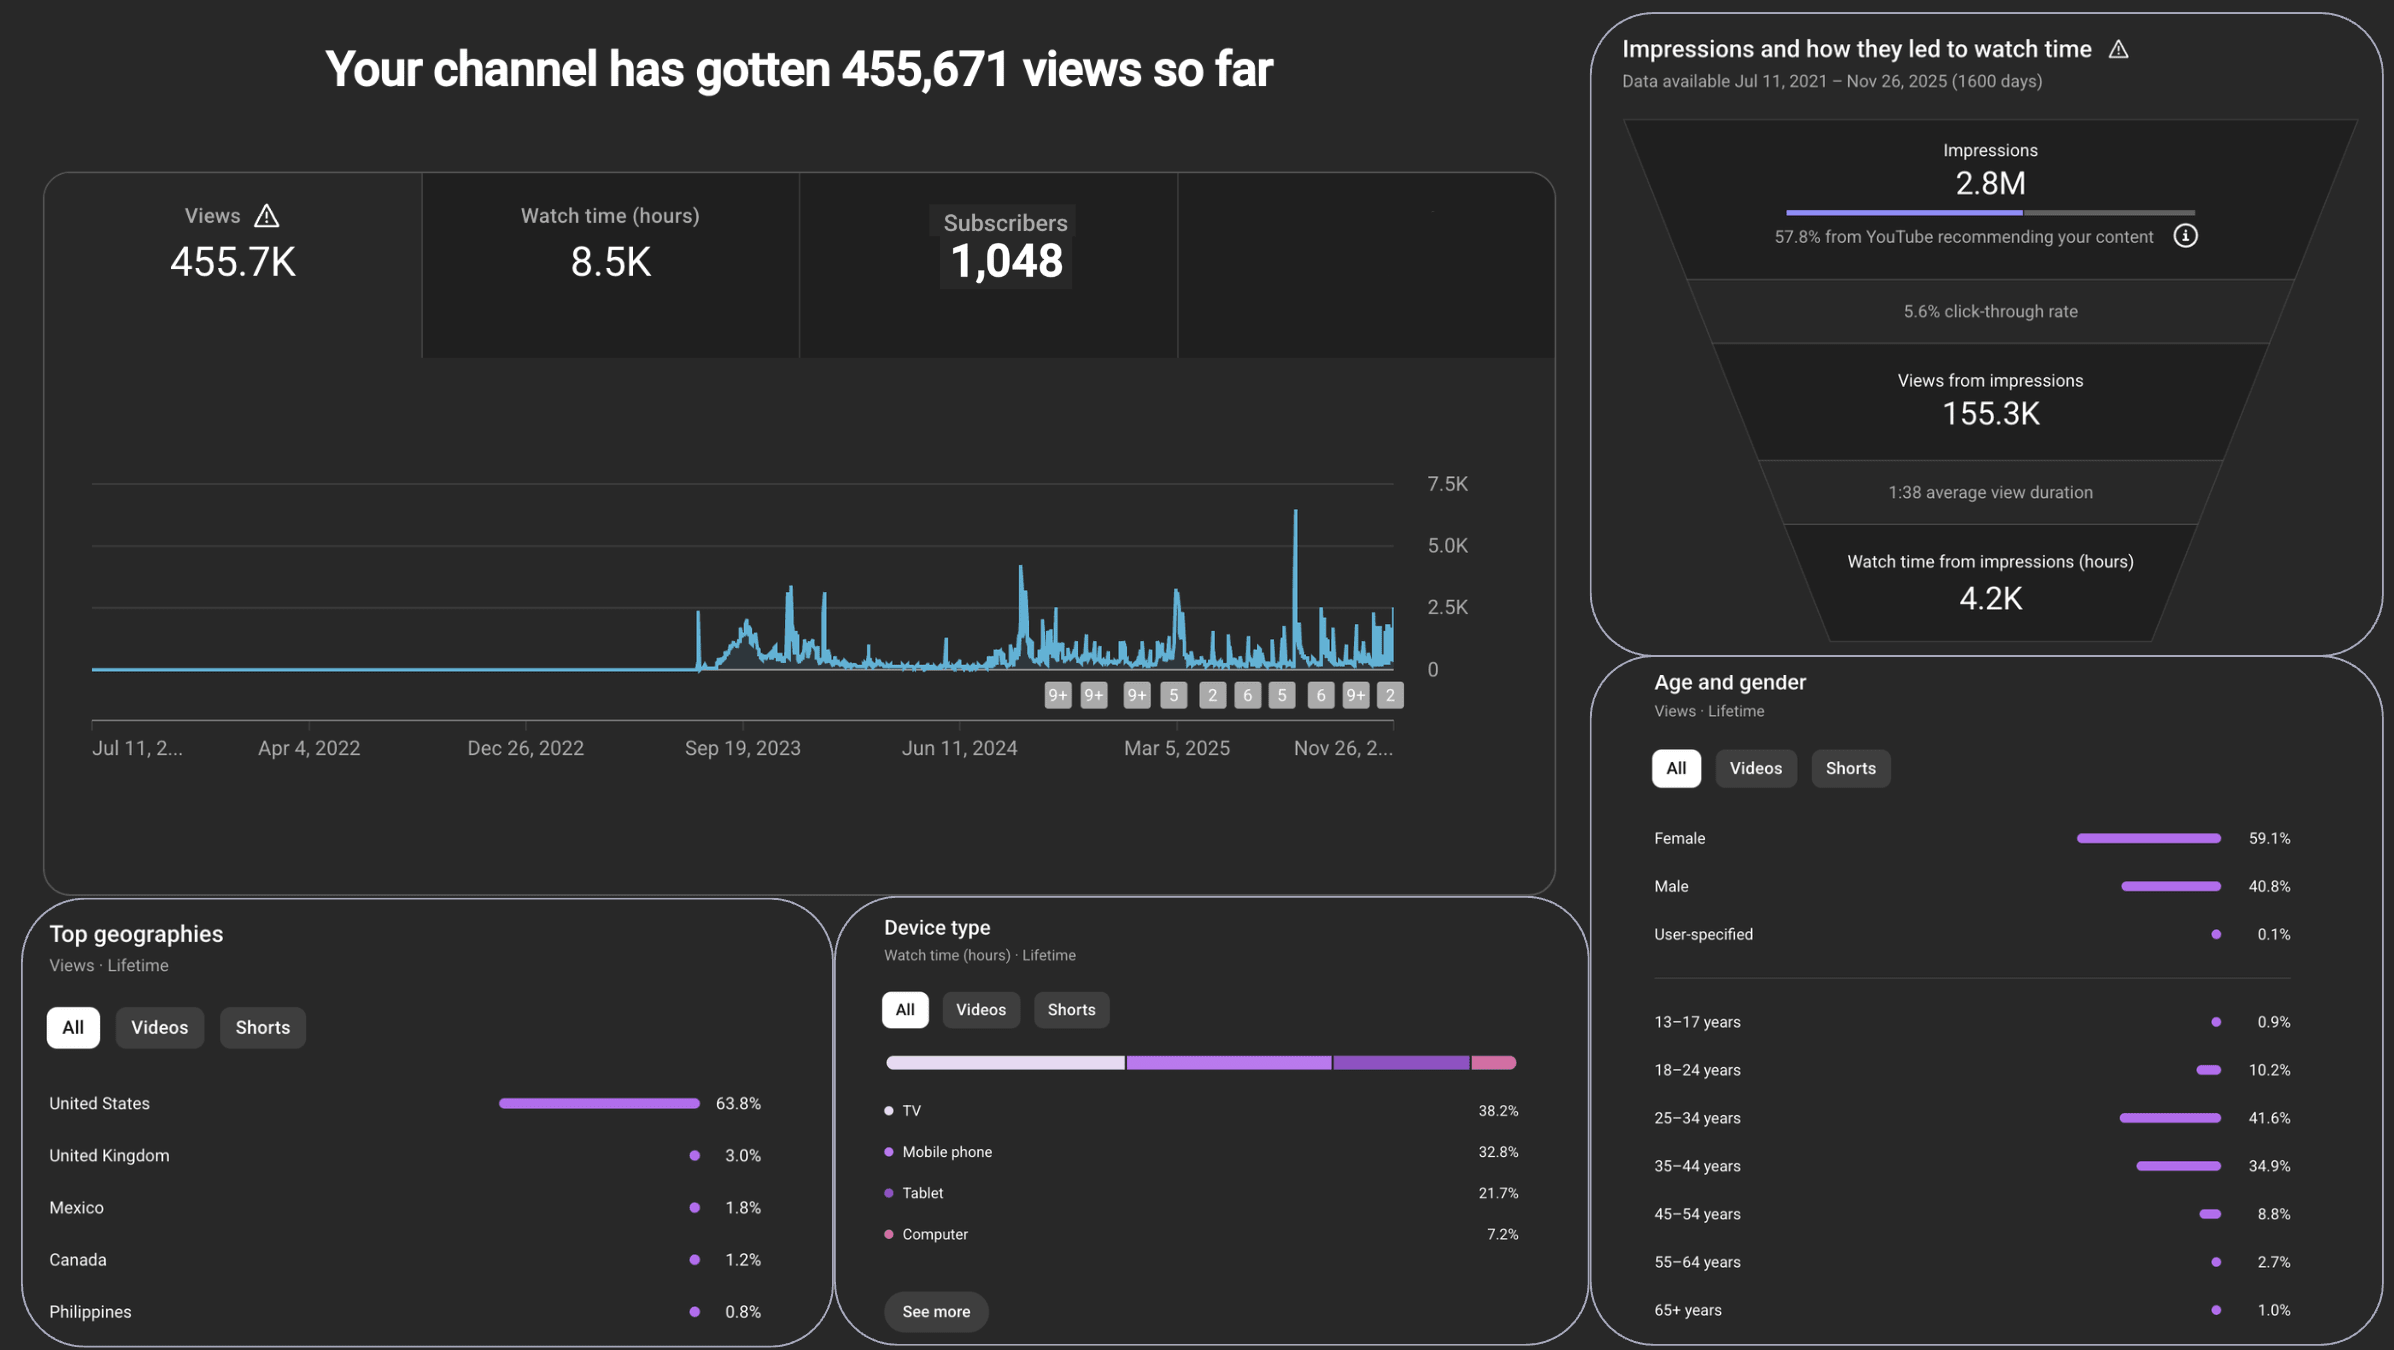
Task: Click the United States percentage bar
Action: [599, 1103]
